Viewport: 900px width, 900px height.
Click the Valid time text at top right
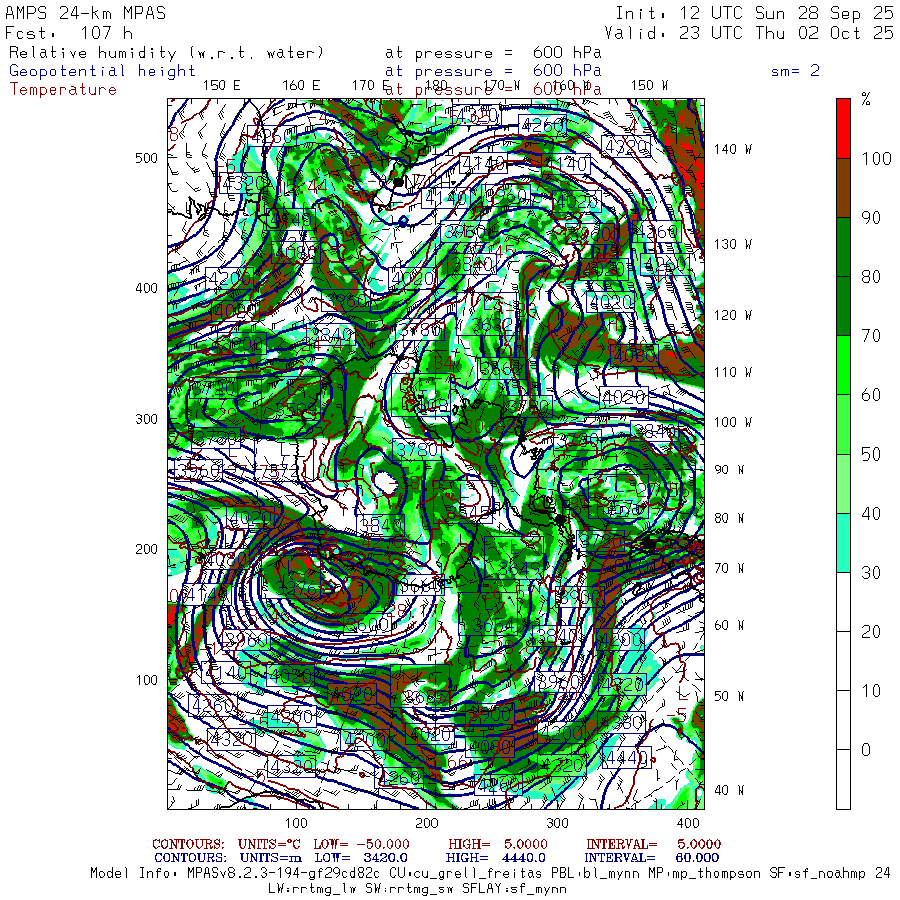749,33
